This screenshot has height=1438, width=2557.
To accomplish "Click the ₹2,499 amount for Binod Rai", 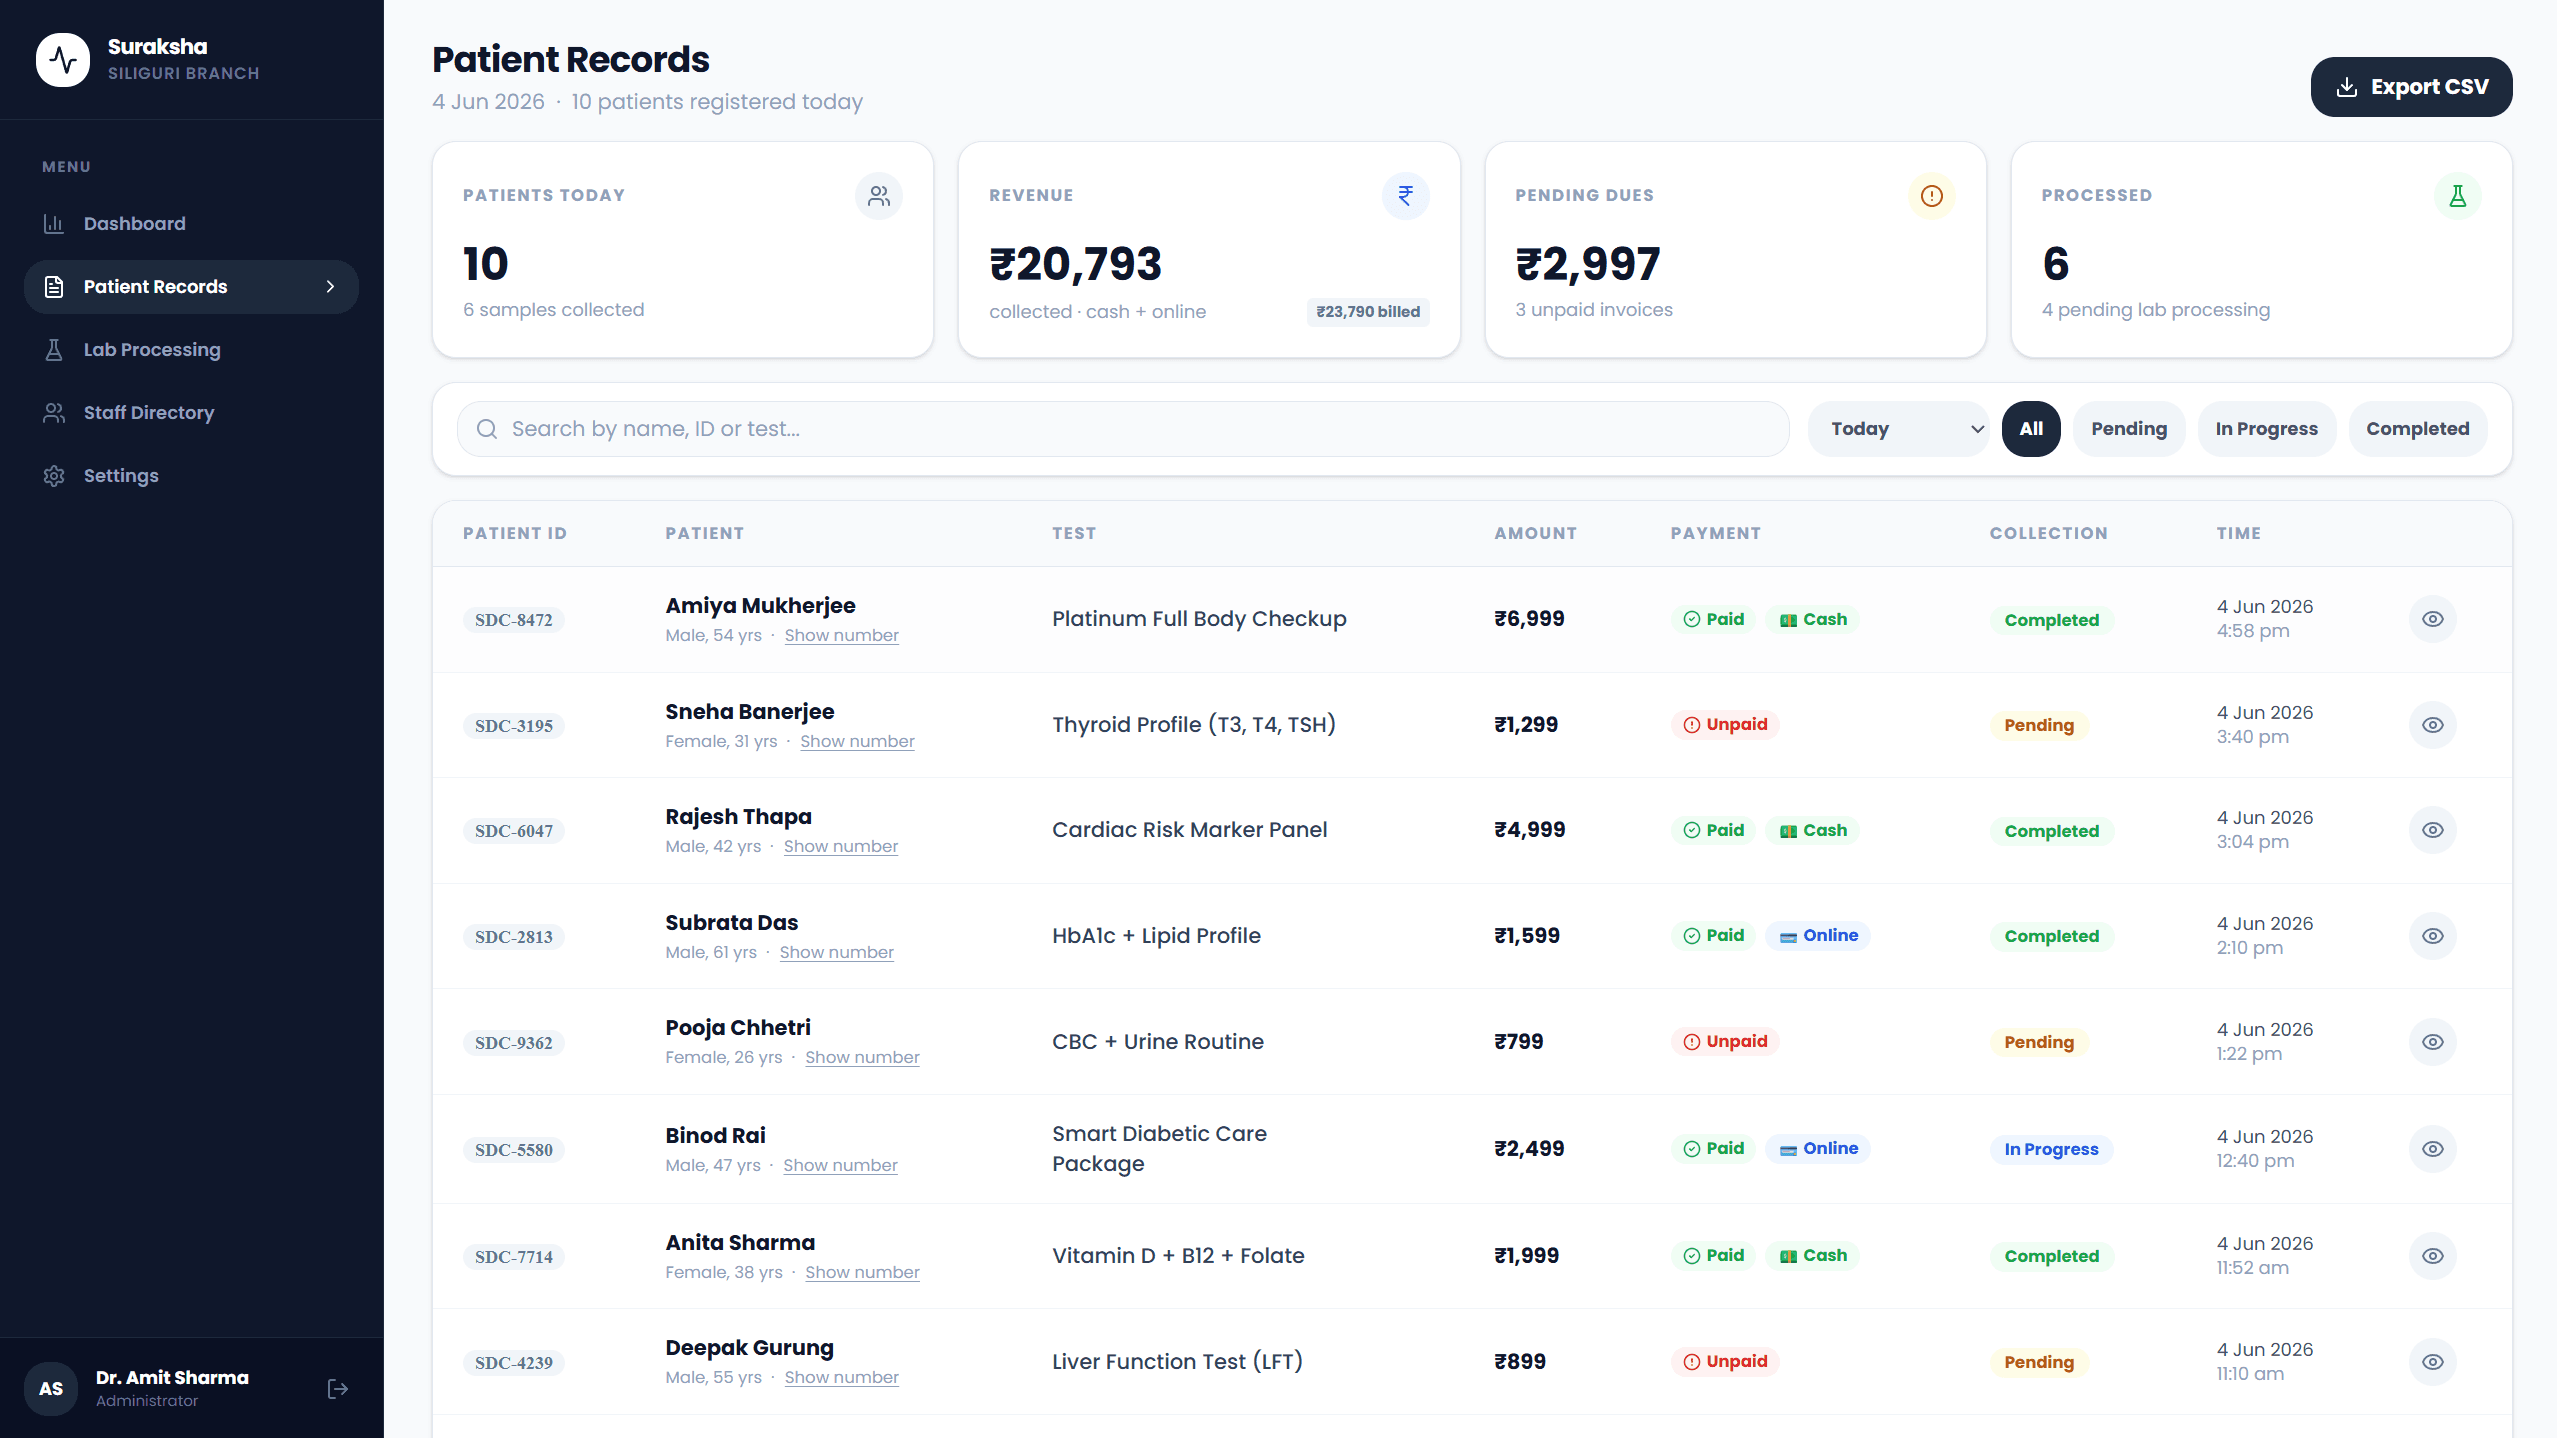I will pyautogui.click(x=1528, y=1149).
